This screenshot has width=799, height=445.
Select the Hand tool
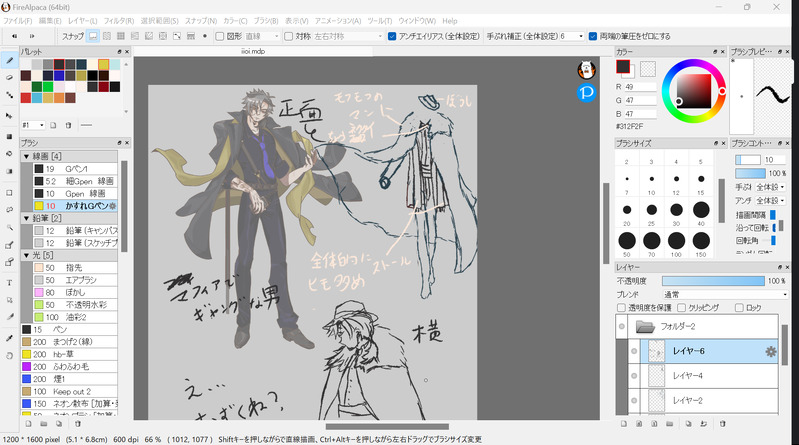click(9, 355)
